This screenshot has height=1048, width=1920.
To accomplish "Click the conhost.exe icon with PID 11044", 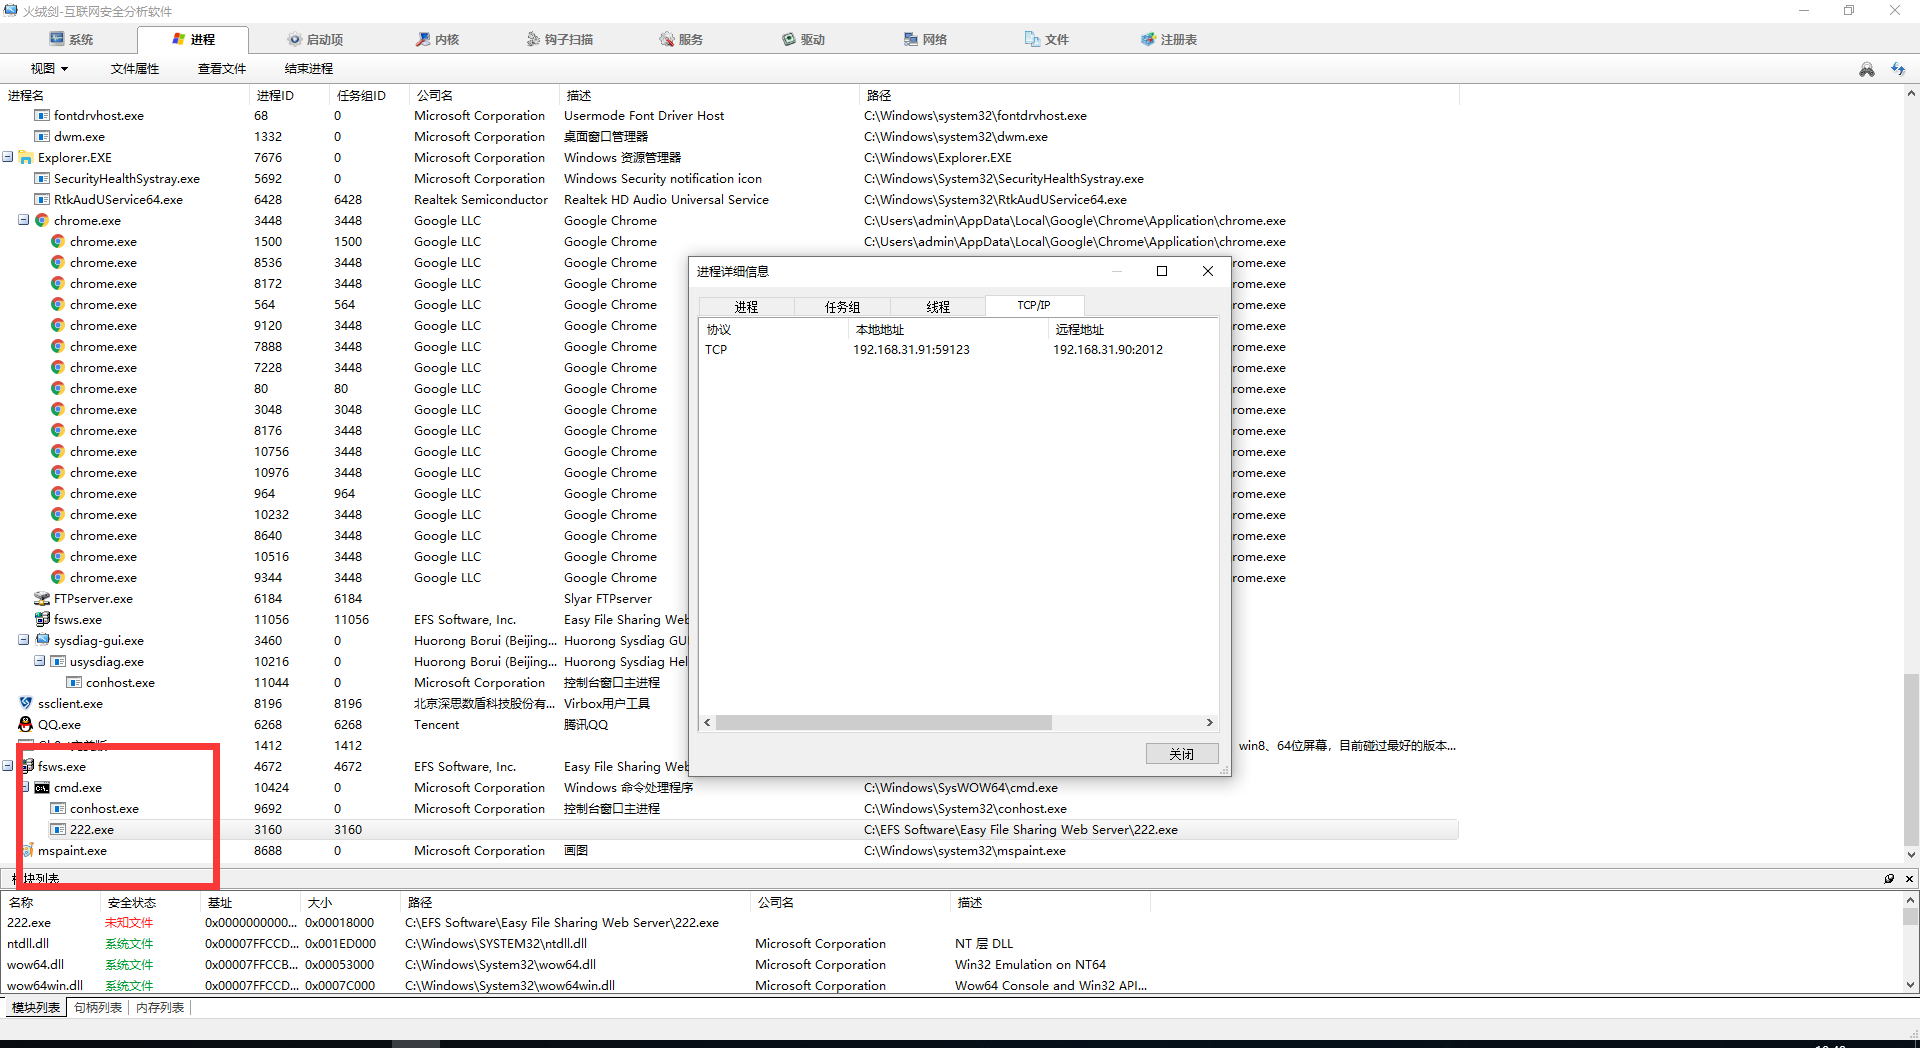I will (x=74, y=683).
